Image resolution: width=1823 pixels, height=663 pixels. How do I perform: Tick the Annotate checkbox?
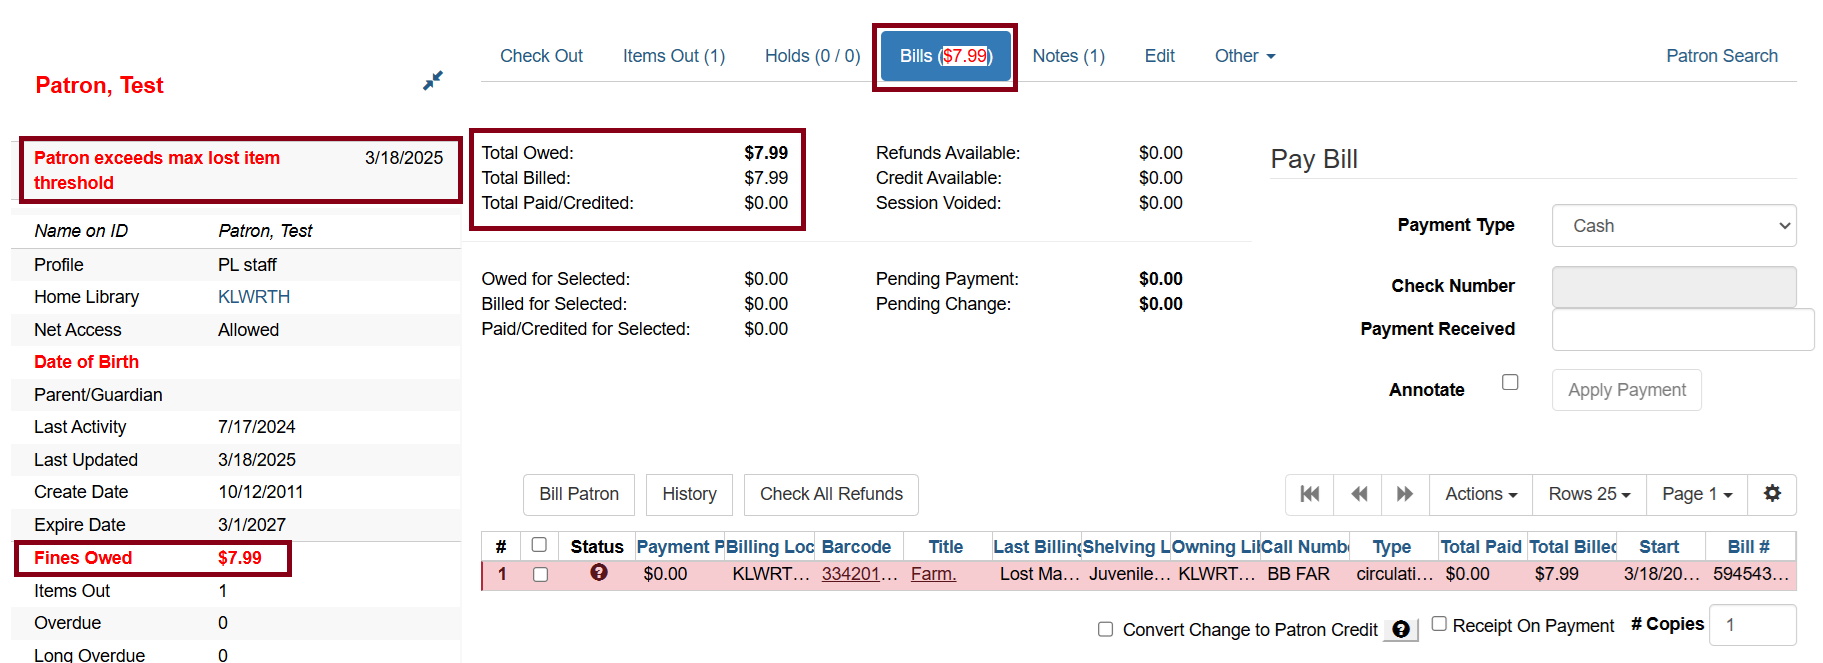click(x=1510, y=383)
